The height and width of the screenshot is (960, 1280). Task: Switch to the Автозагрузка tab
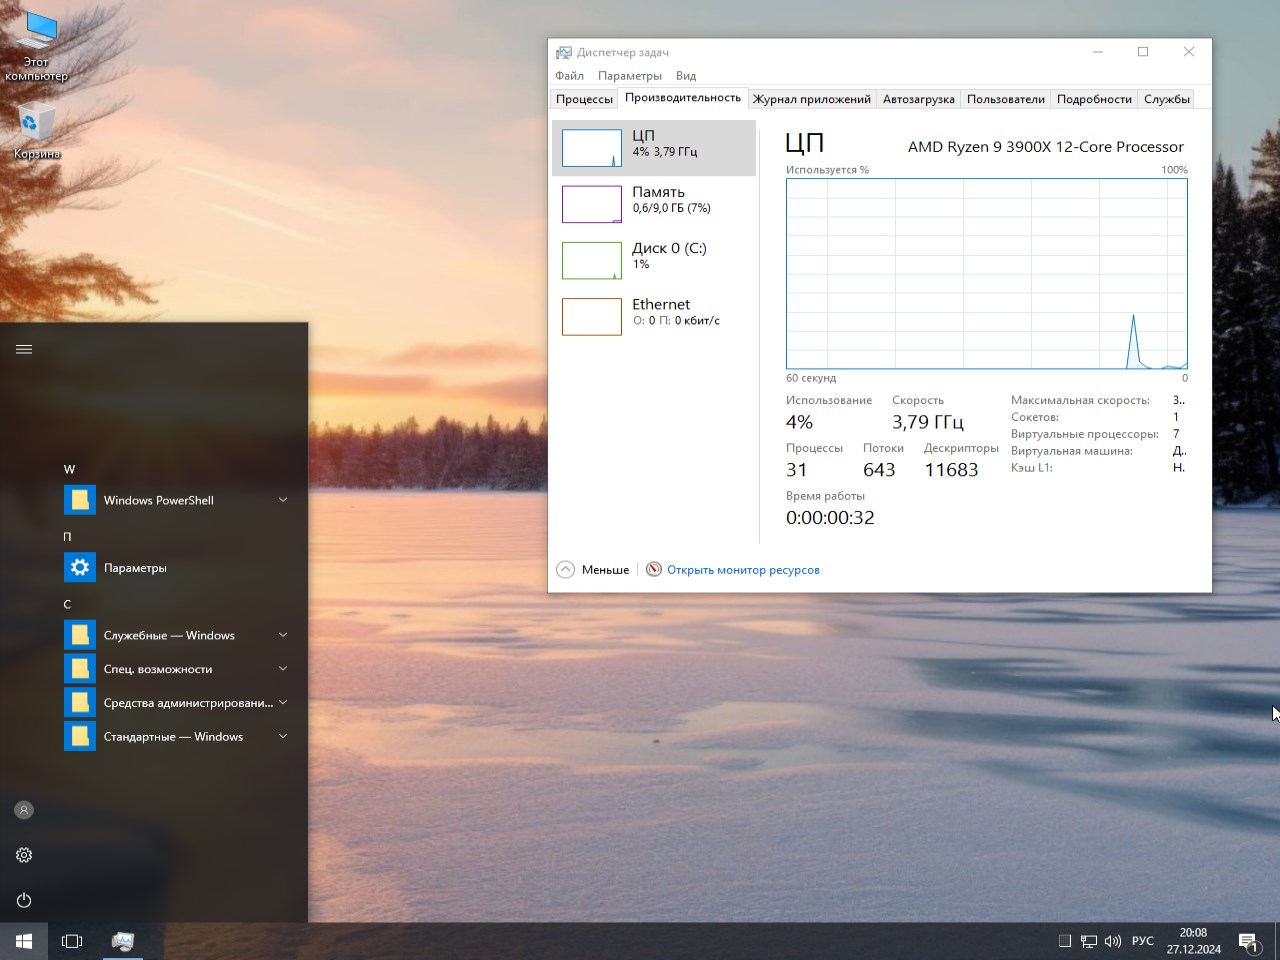pyautogui.click(x=918, y=99)
